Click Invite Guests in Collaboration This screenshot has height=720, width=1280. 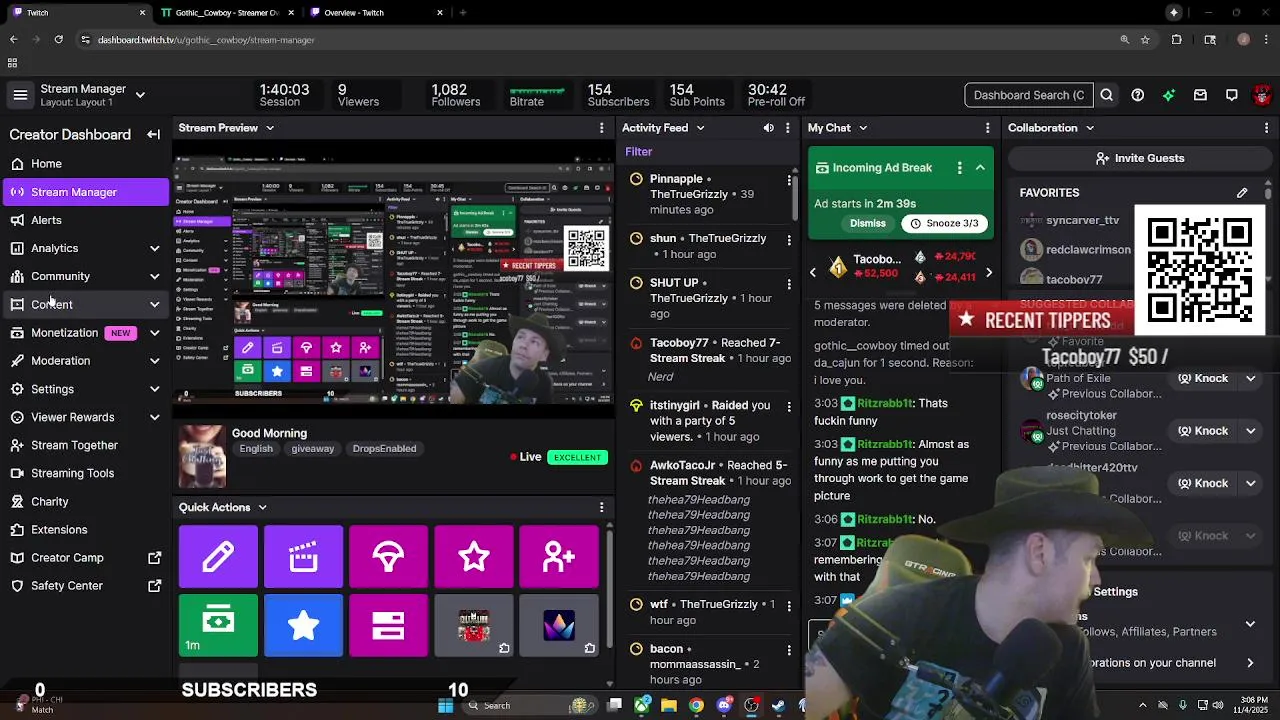click(1139, 158)
